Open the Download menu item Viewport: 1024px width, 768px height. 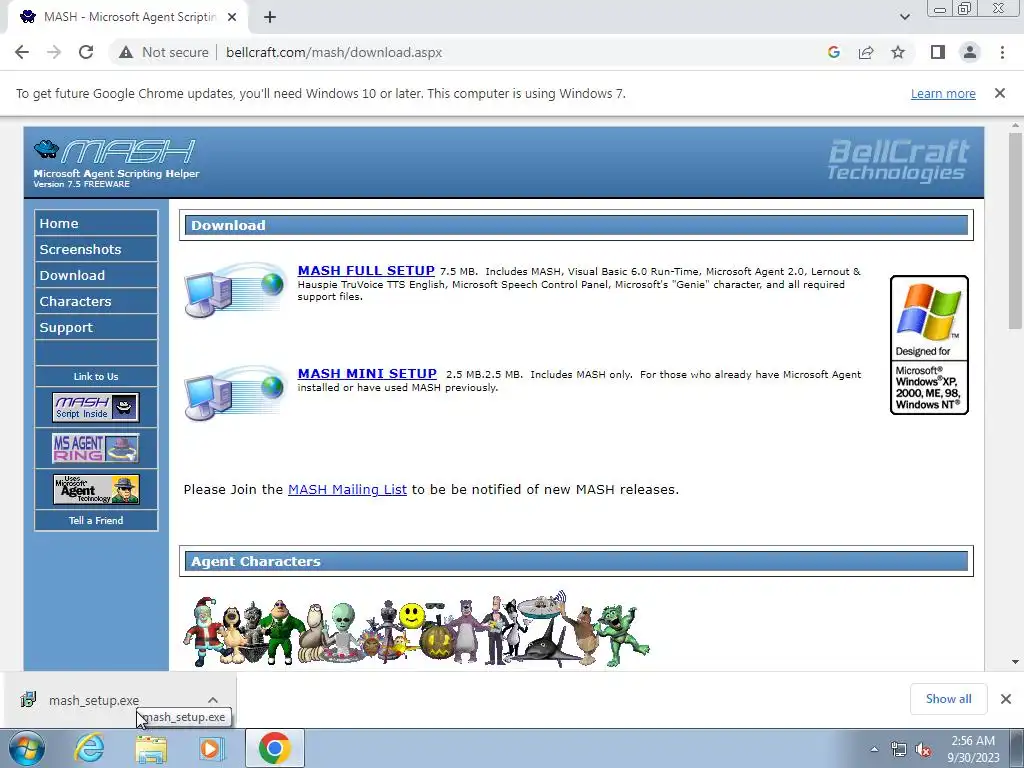point(96,276)
